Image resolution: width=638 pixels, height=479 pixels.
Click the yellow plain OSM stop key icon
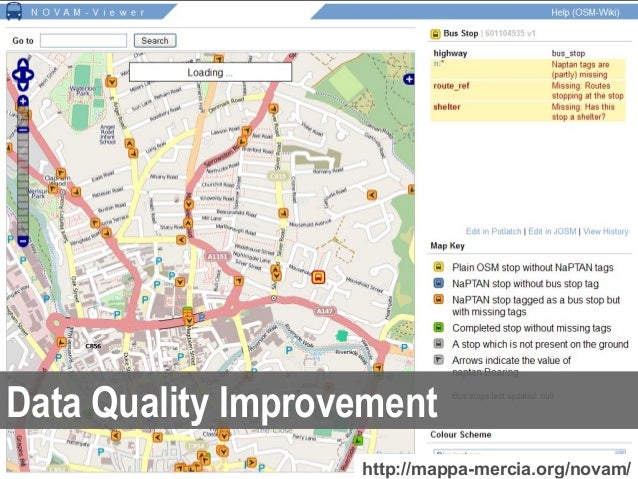click(438, 267)
